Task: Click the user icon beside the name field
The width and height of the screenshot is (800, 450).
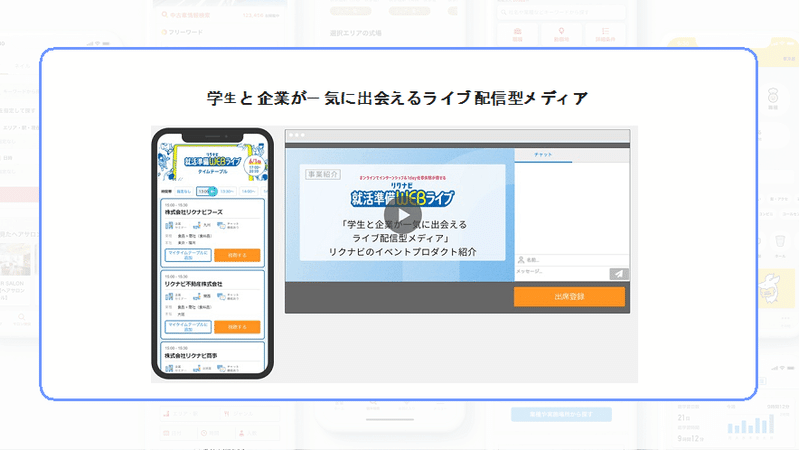Action: click(520, 260)
